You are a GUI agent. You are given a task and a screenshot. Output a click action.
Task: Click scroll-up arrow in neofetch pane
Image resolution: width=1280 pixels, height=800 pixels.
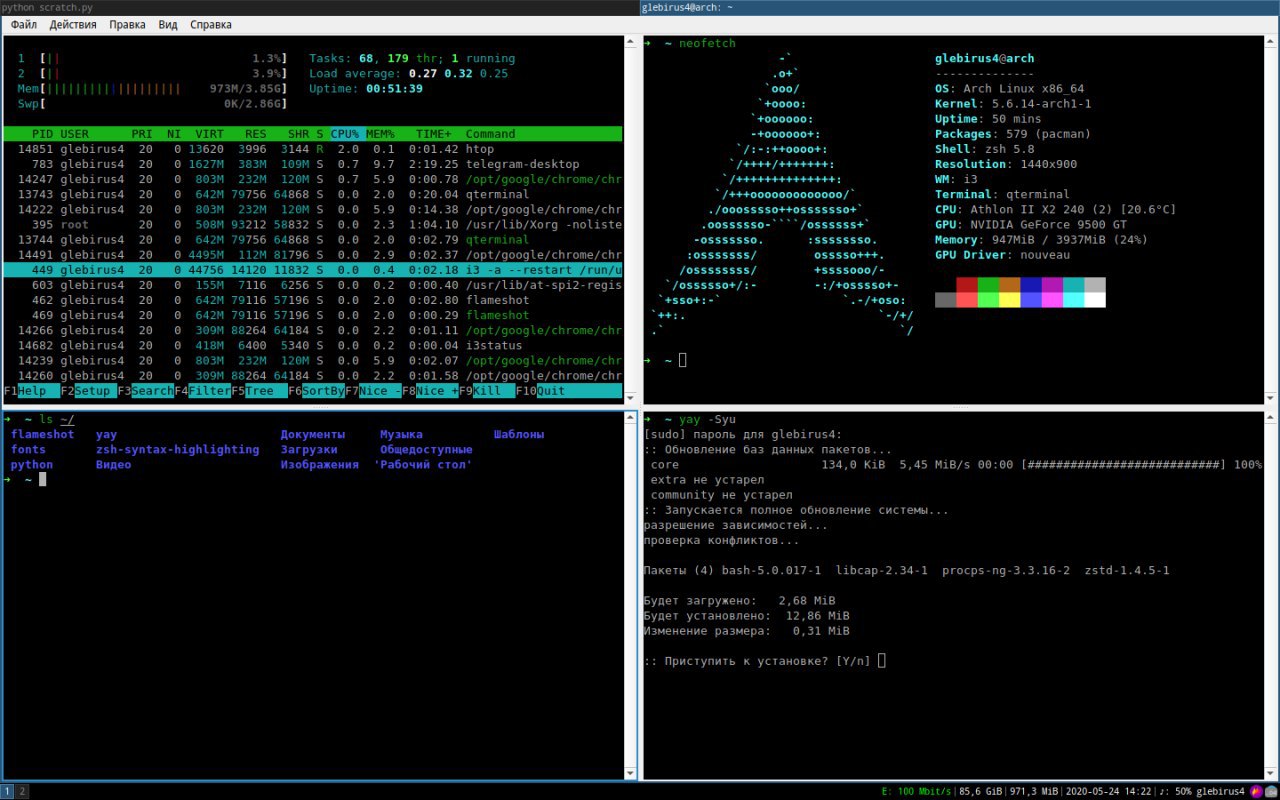tap(1271, 42)
